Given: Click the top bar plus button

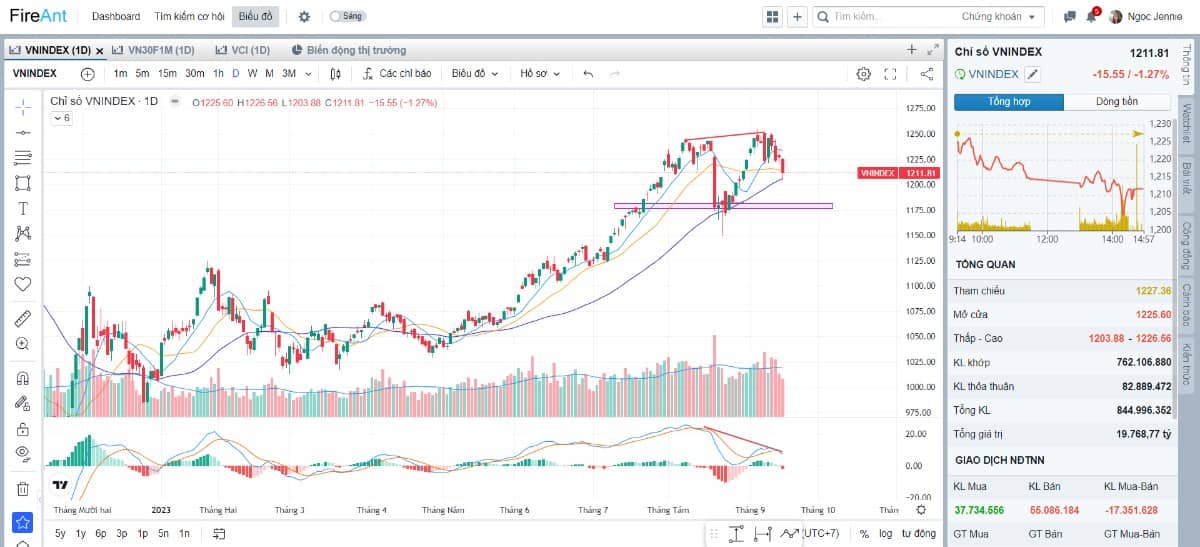Looking at the screenshot, I should pos(797,16).
